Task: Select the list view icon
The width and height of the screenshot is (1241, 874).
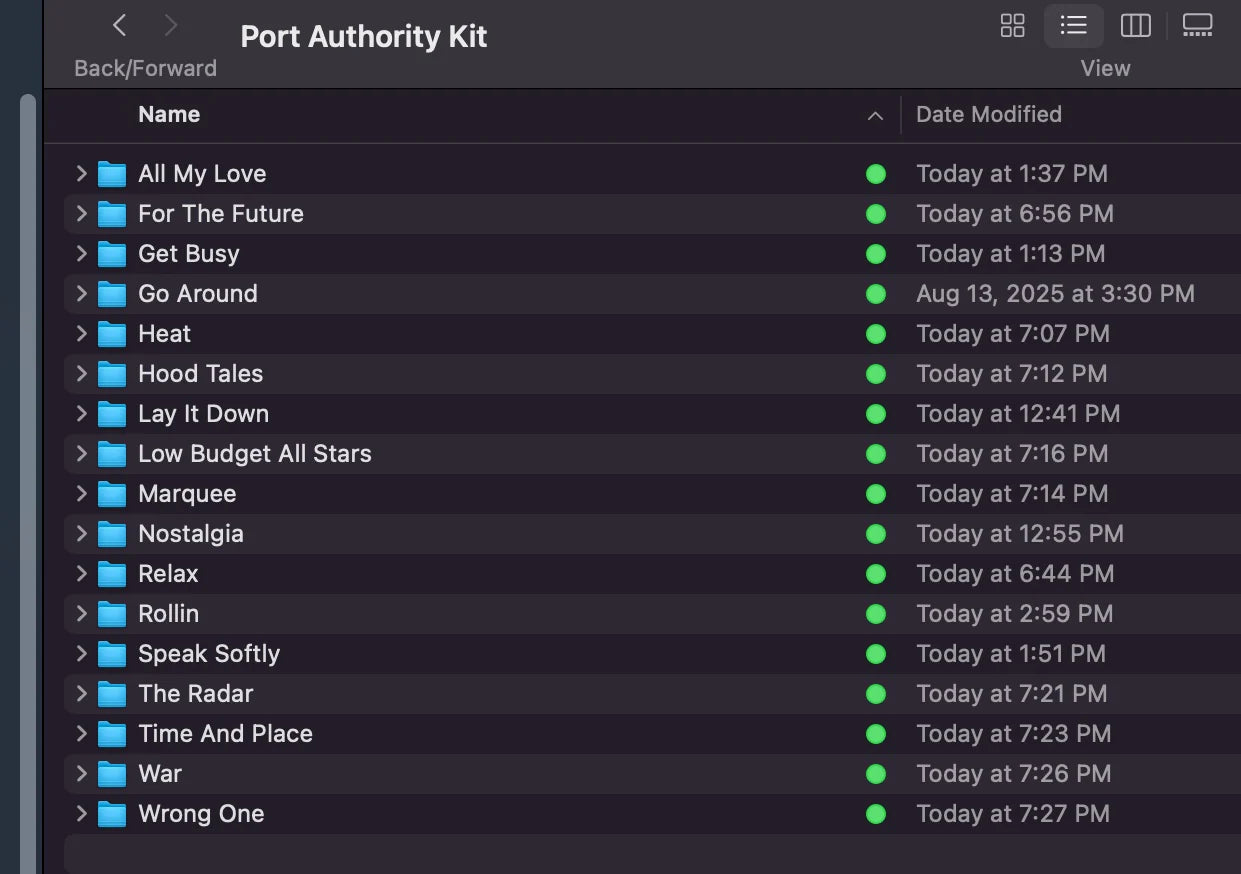Action: (x=1074, y=26)
